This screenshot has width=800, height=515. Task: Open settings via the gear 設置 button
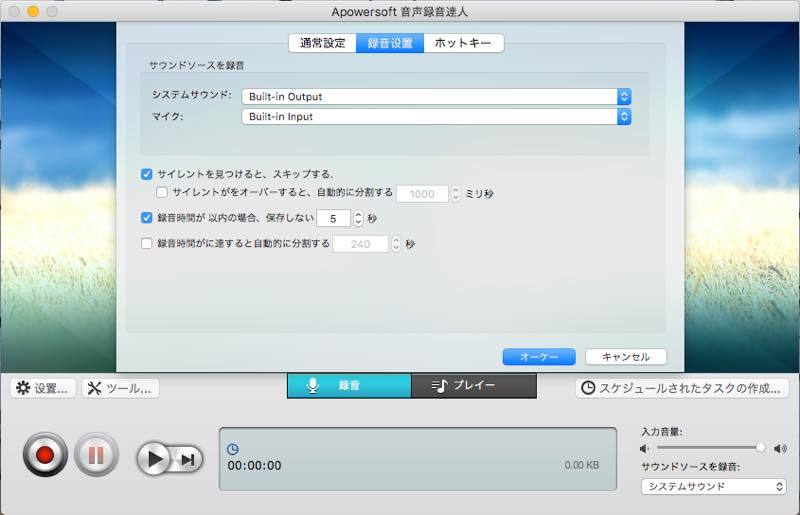(43, 388)
